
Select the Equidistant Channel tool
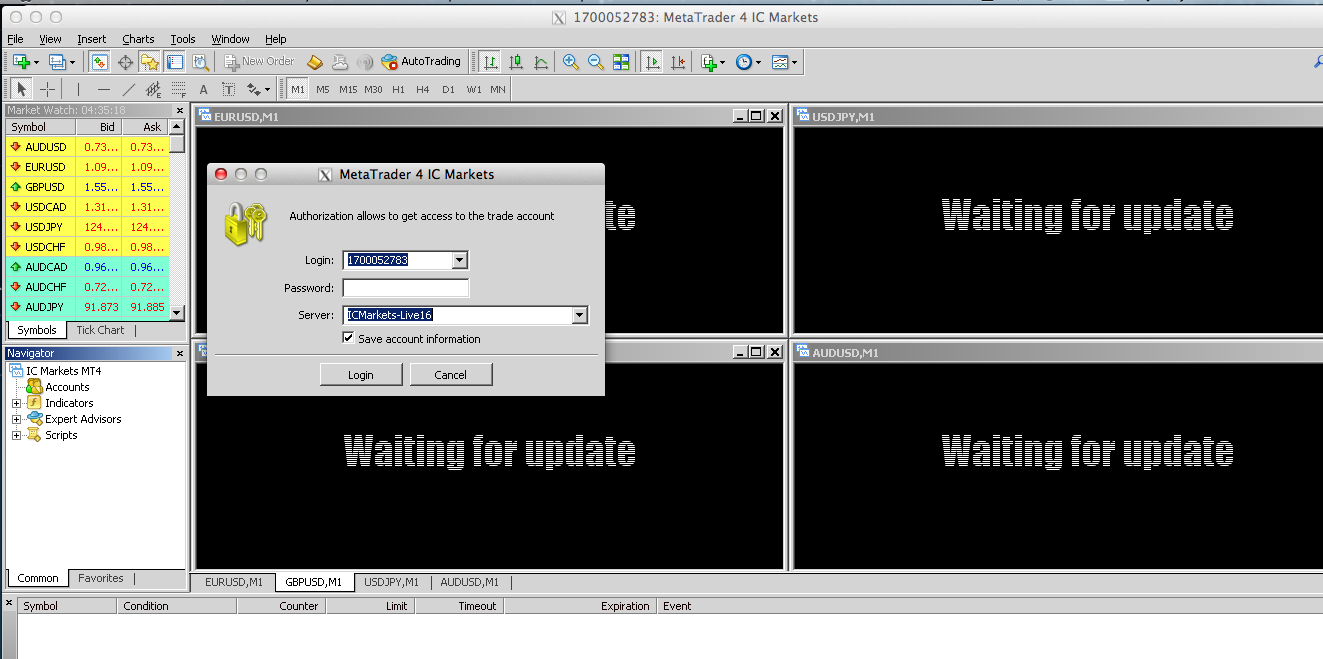pos(153,89)
